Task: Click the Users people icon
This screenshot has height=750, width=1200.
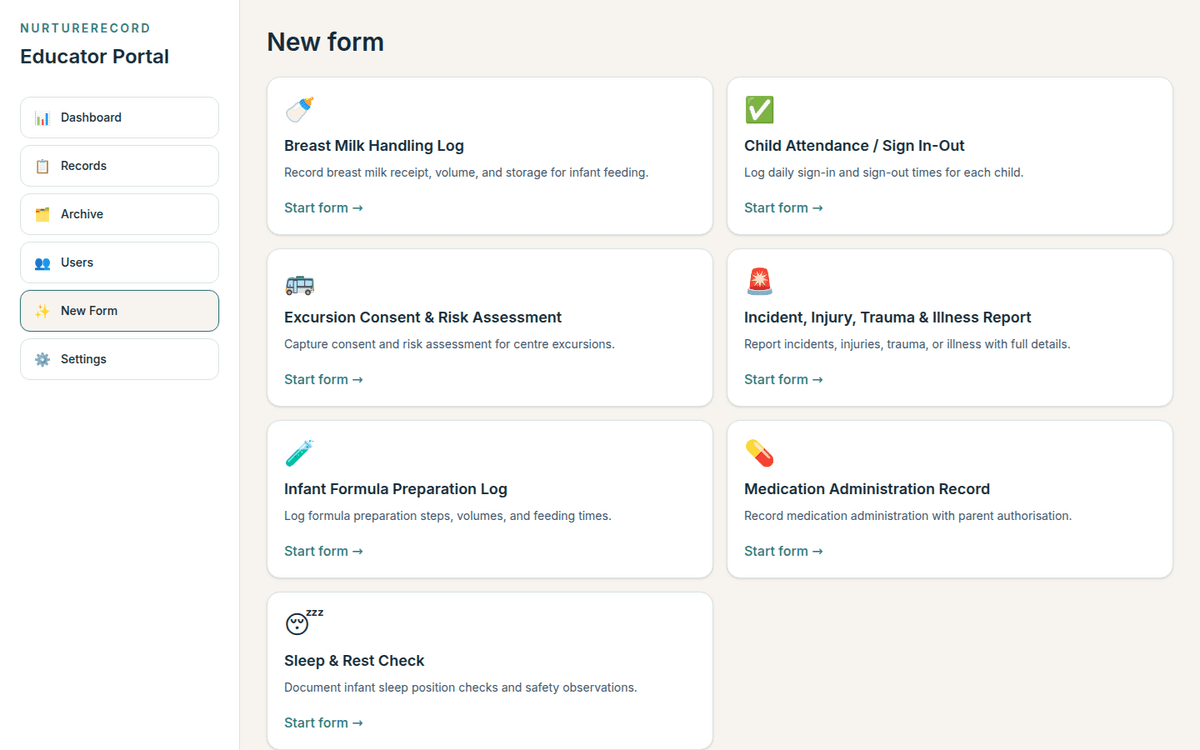Action: point(41,262)
